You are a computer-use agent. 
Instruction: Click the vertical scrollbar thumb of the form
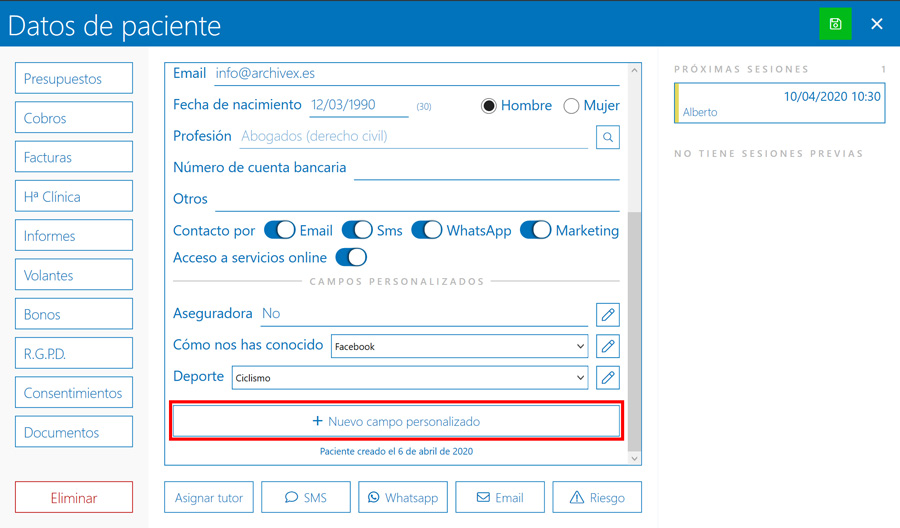tap(634, 332)
